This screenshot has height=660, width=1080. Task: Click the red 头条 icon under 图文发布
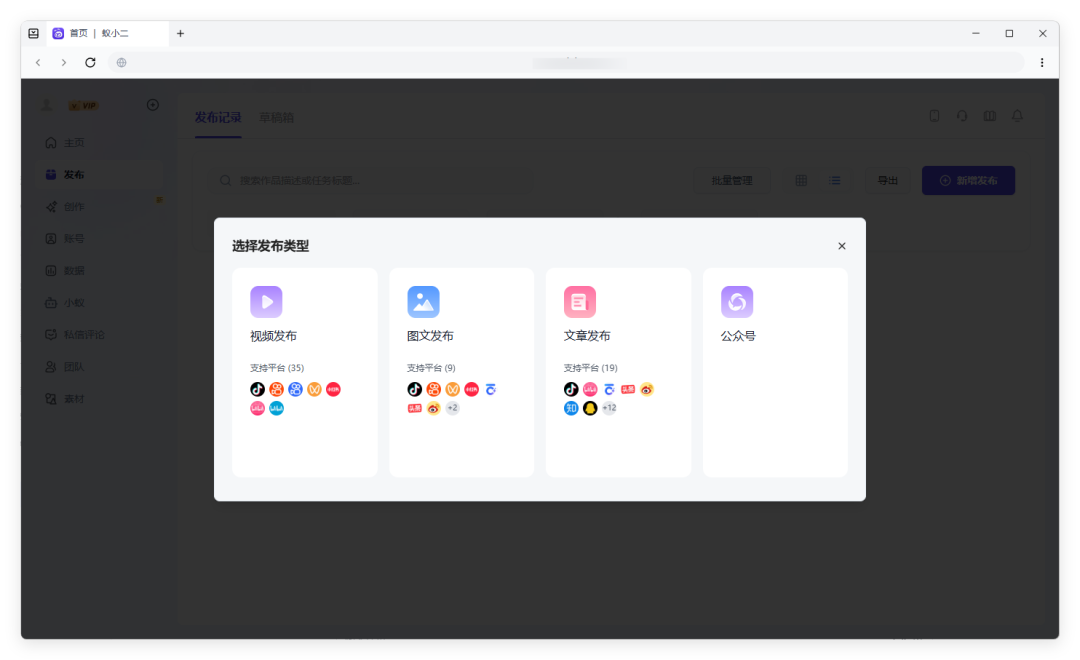click(415, 408)
